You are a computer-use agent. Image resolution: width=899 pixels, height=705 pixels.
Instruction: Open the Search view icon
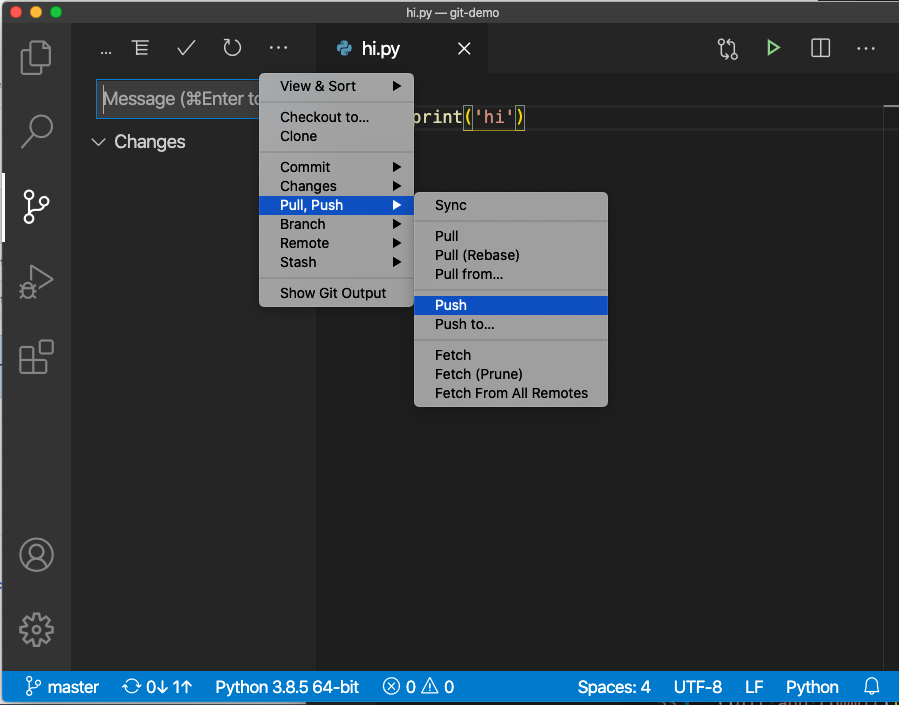(x=36, y=130)
